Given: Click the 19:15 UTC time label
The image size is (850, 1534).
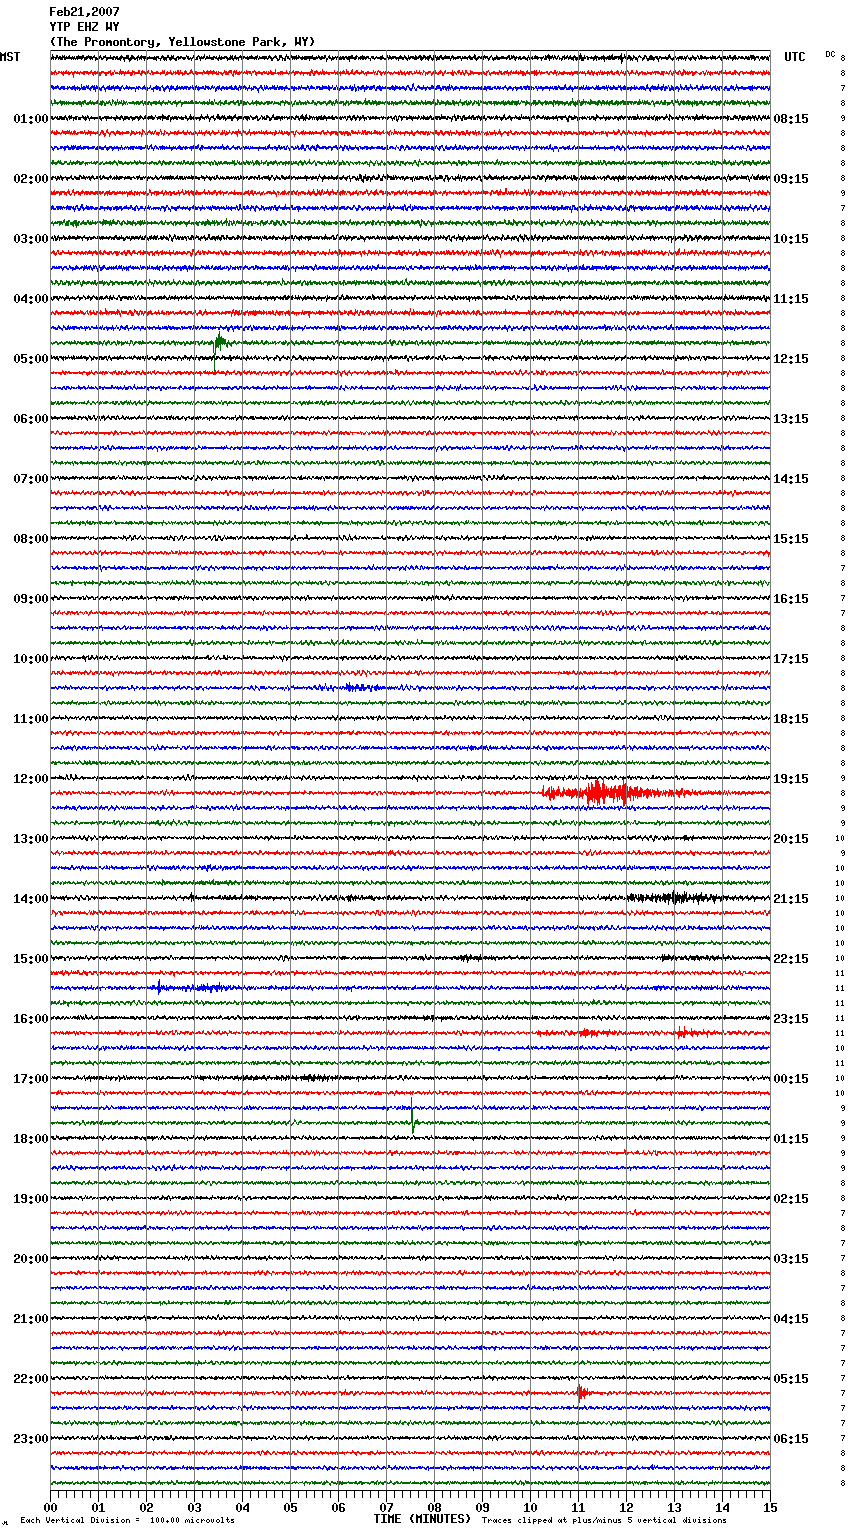Looking at the screenshot, I should [791, 779].
